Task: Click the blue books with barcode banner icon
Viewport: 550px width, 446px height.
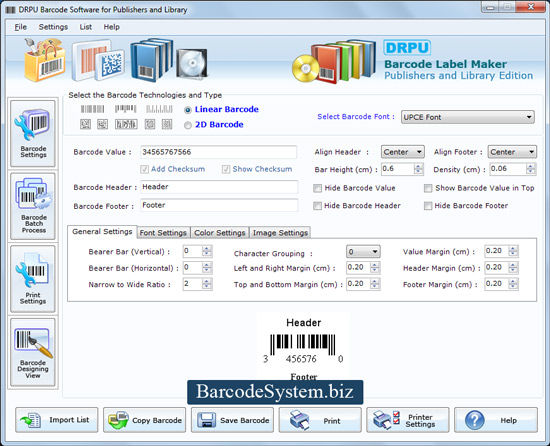Action: 152,60
